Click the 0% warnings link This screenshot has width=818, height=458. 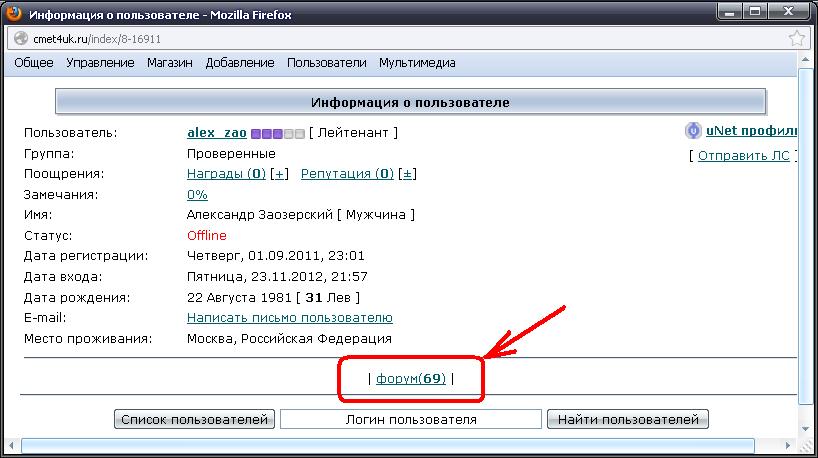click(x=197, y=195)
